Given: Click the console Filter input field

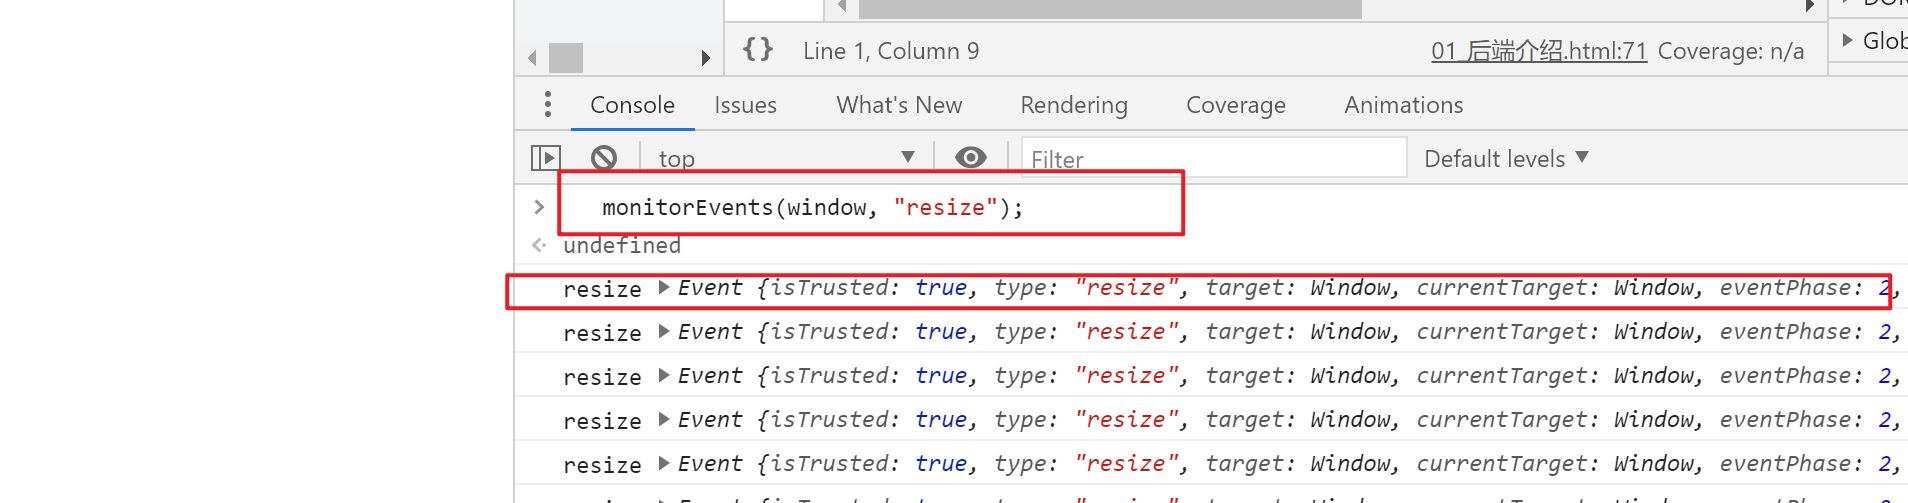Looking at the screenshot, I should click(x=1213, y=158).
